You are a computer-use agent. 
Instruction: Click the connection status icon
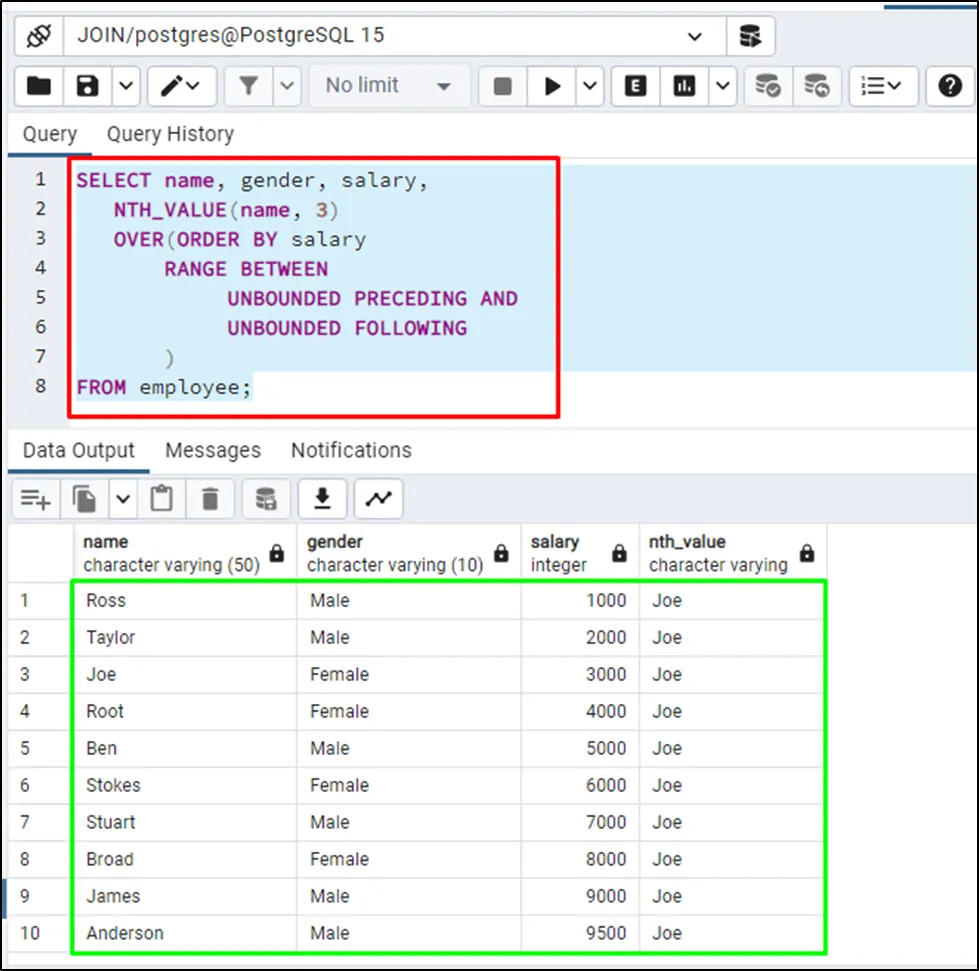[38, 36]
